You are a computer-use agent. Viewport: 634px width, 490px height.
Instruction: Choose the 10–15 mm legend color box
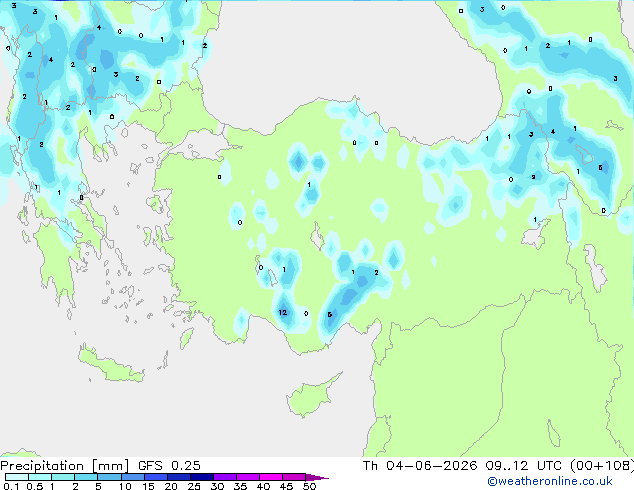(x=132, y=477)
